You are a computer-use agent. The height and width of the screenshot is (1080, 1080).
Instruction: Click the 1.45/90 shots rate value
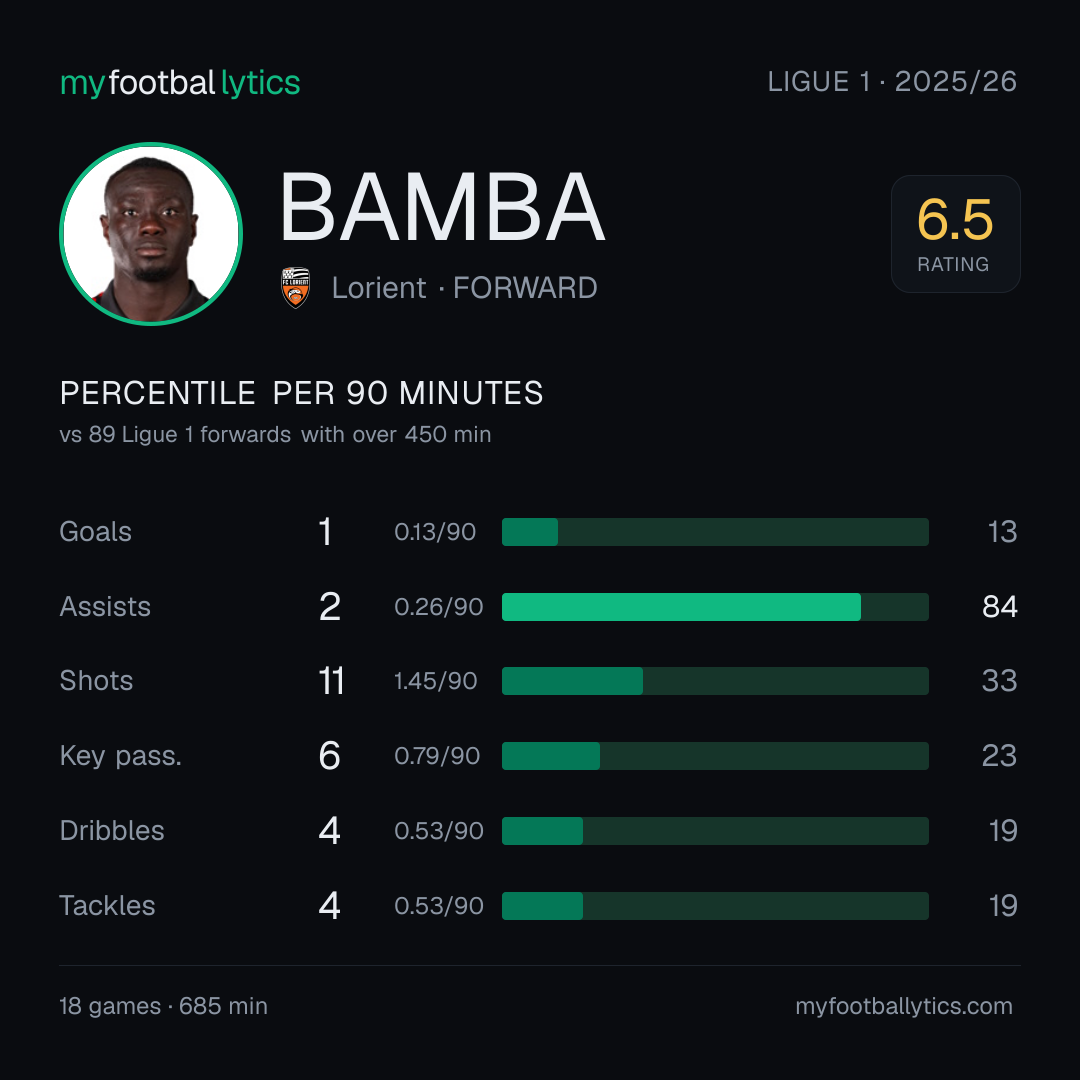click(x=435, y=681)
